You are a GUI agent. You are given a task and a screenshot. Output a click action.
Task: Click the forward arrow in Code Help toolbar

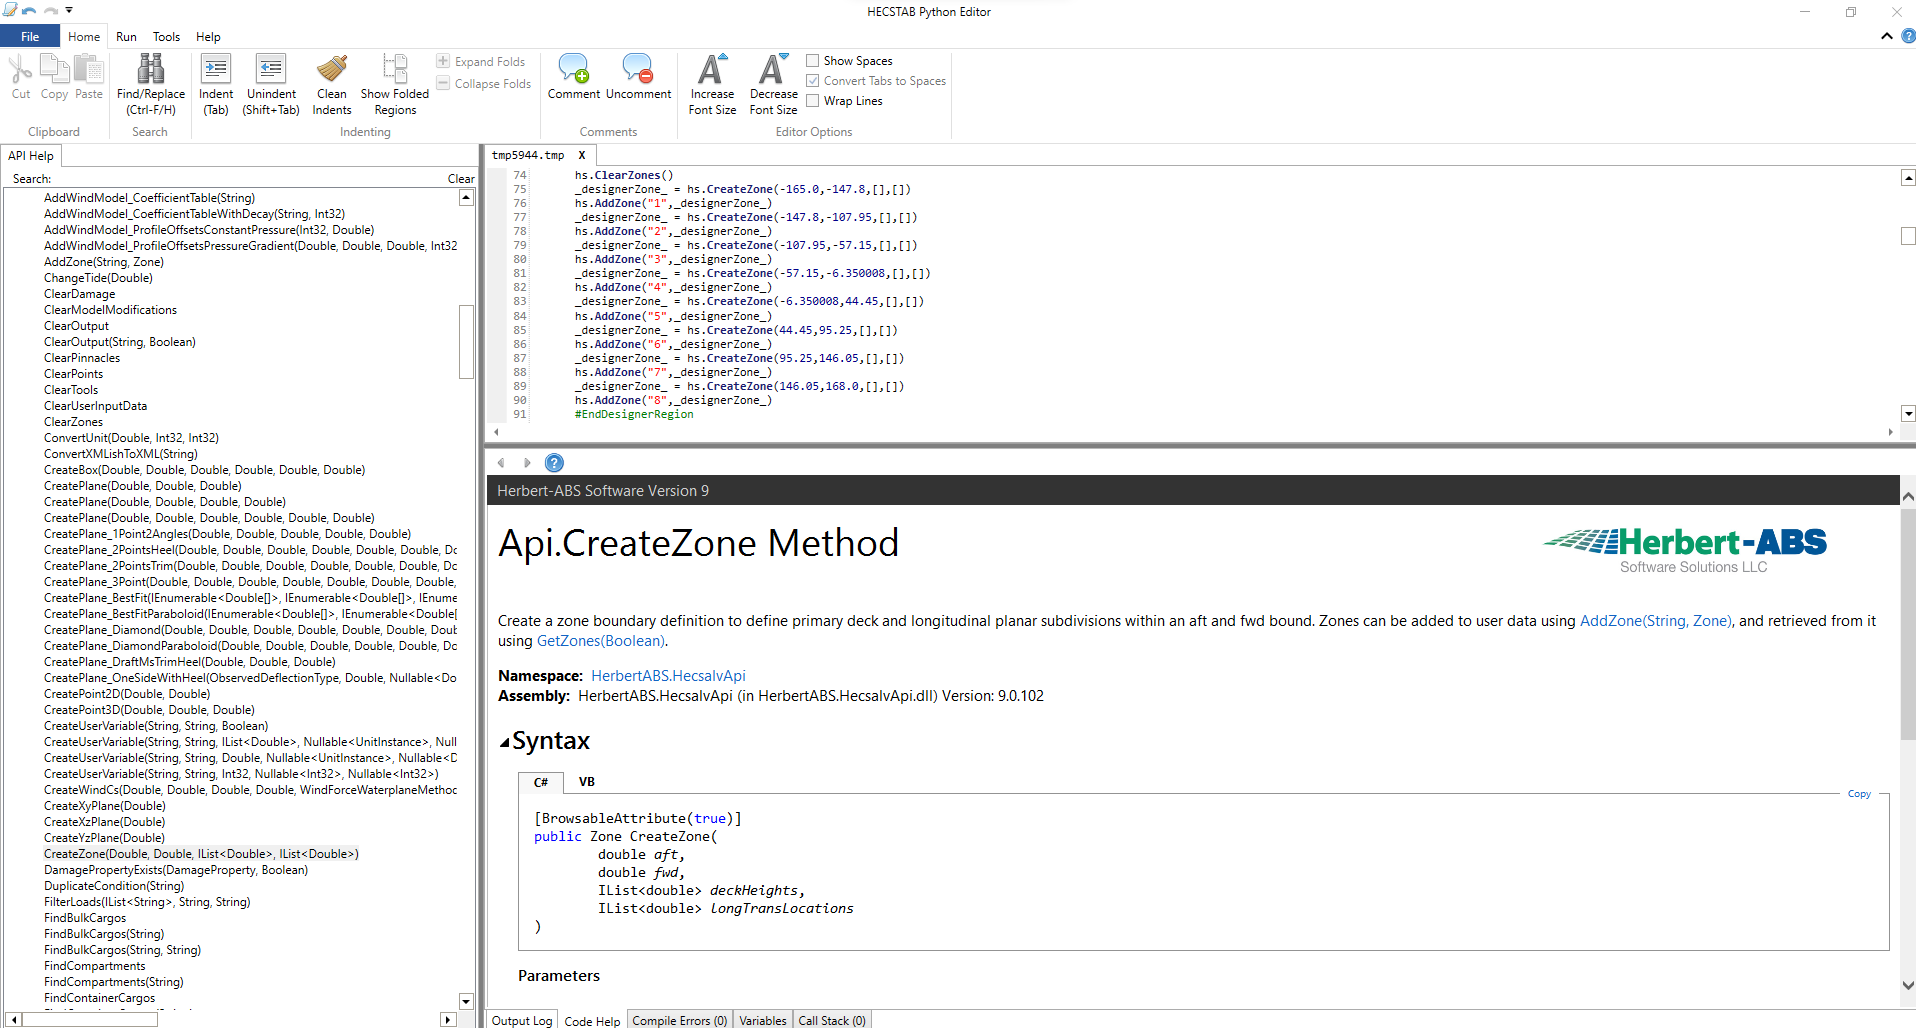pyautogui.click(x=527, y=463)
